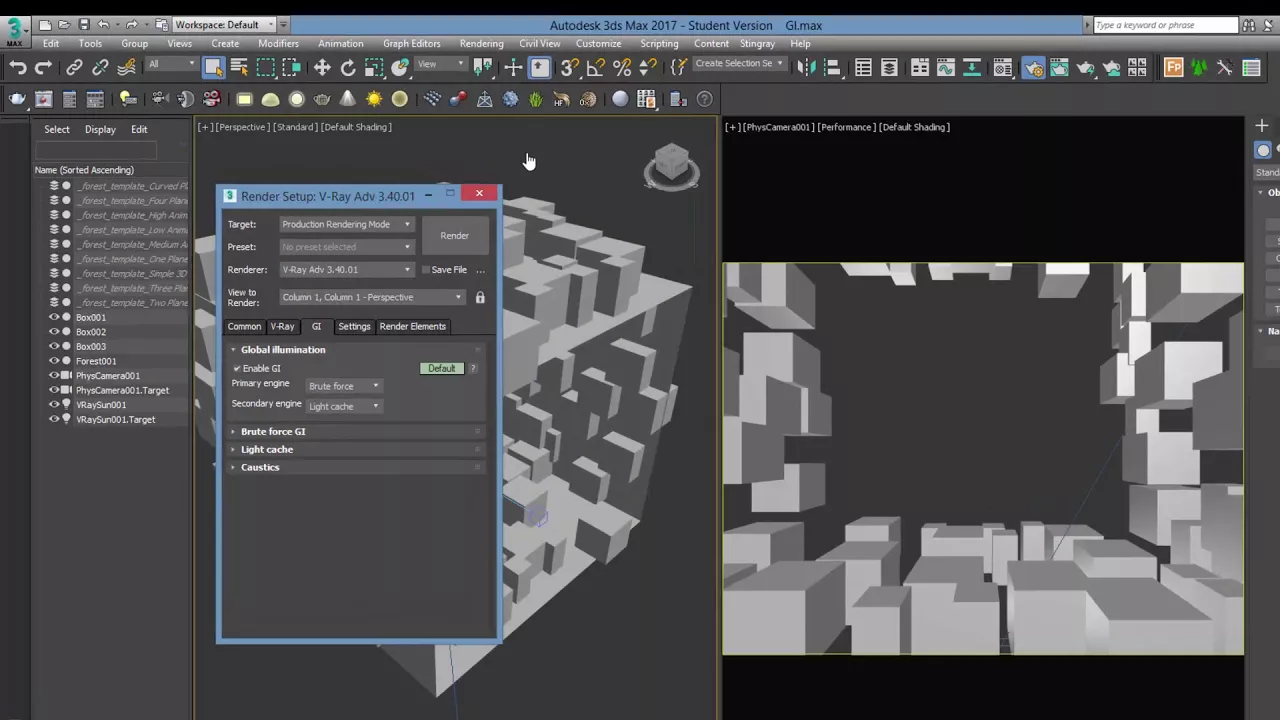Open the Primary engine Brute force dropdown

[x=343, y=386]
